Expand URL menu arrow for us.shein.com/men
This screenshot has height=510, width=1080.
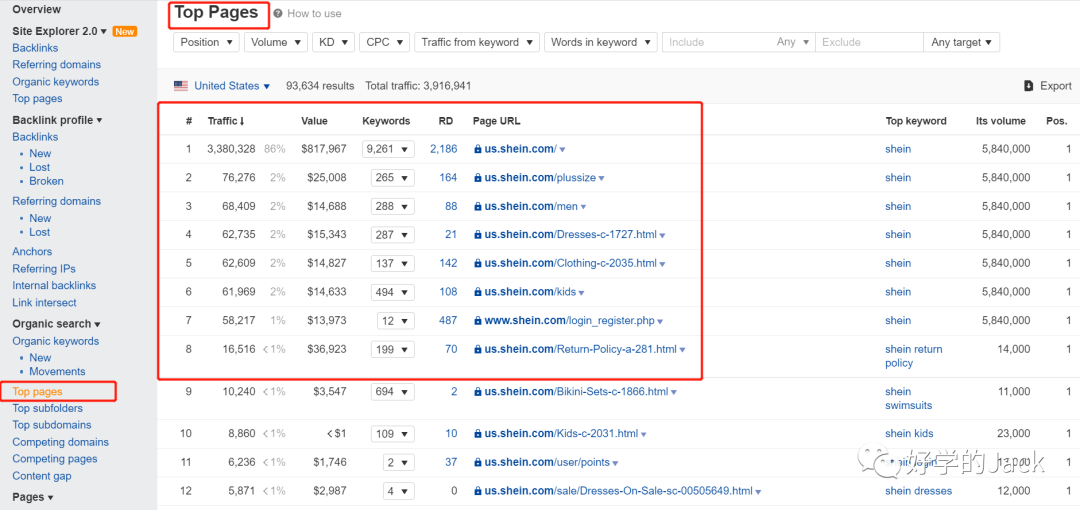pos(583,207)
